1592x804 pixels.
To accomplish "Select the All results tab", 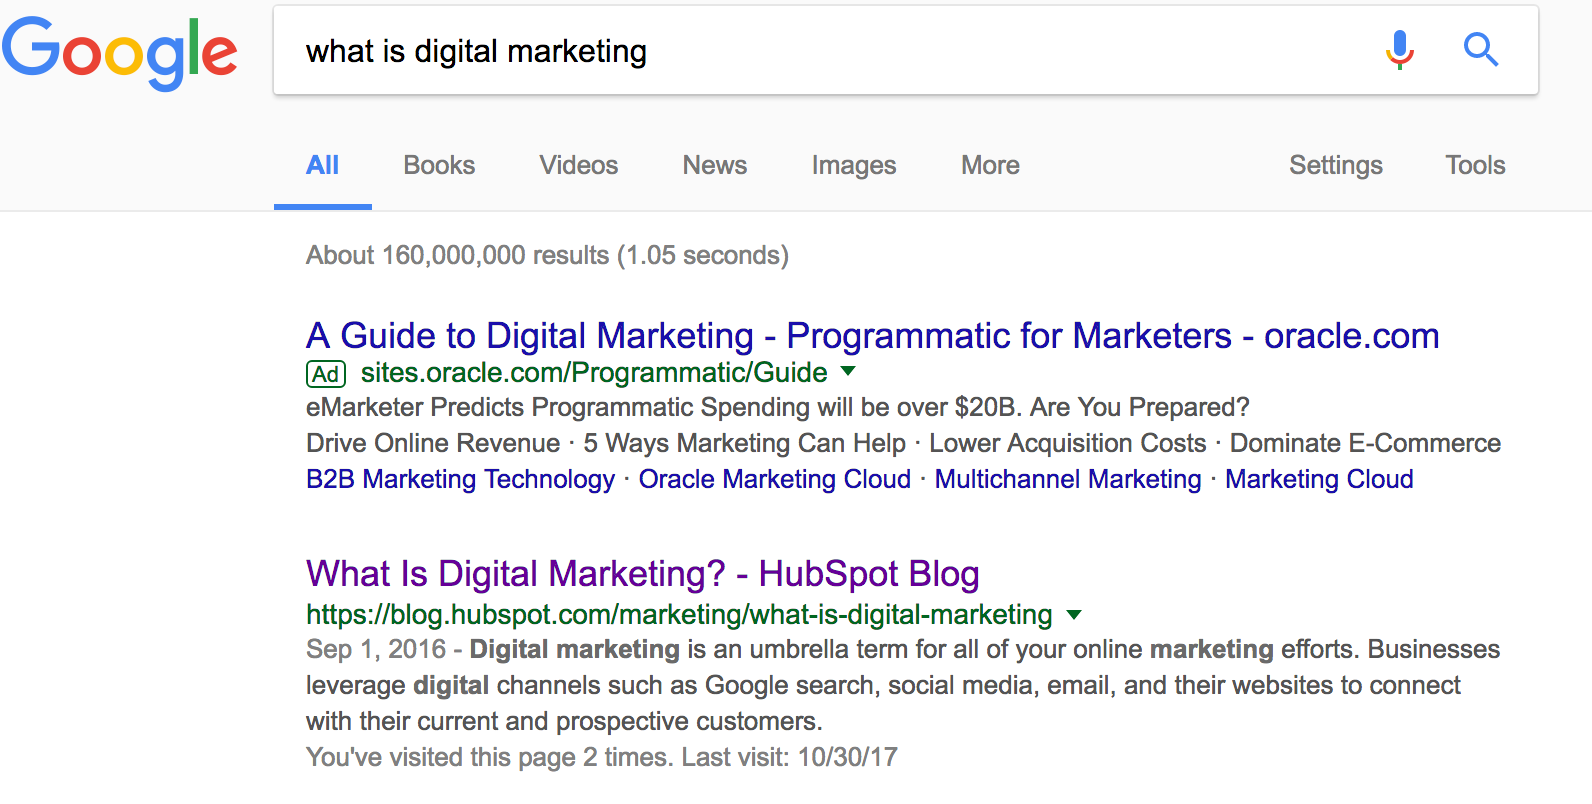I will 322,165.
